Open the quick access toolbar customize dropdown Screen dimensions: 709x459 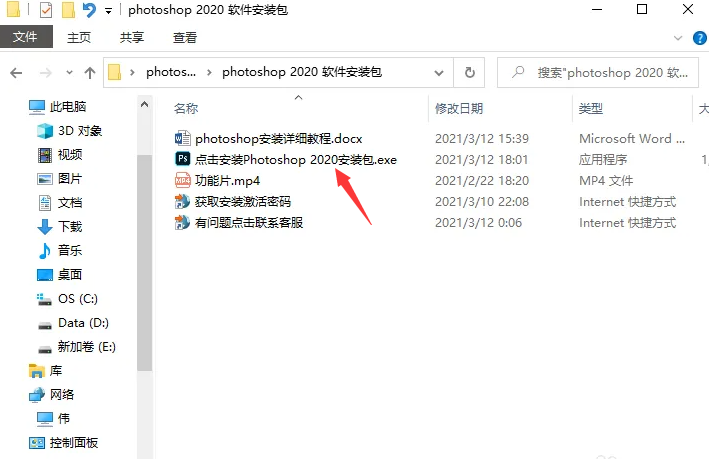pos(109,10)
